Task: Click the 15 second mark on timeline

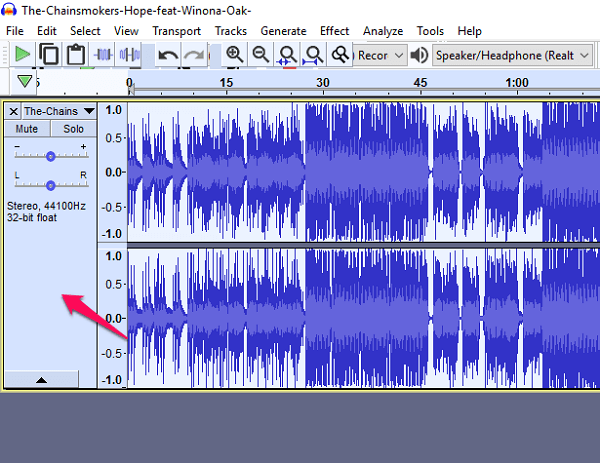Action: tap(226, 83)
